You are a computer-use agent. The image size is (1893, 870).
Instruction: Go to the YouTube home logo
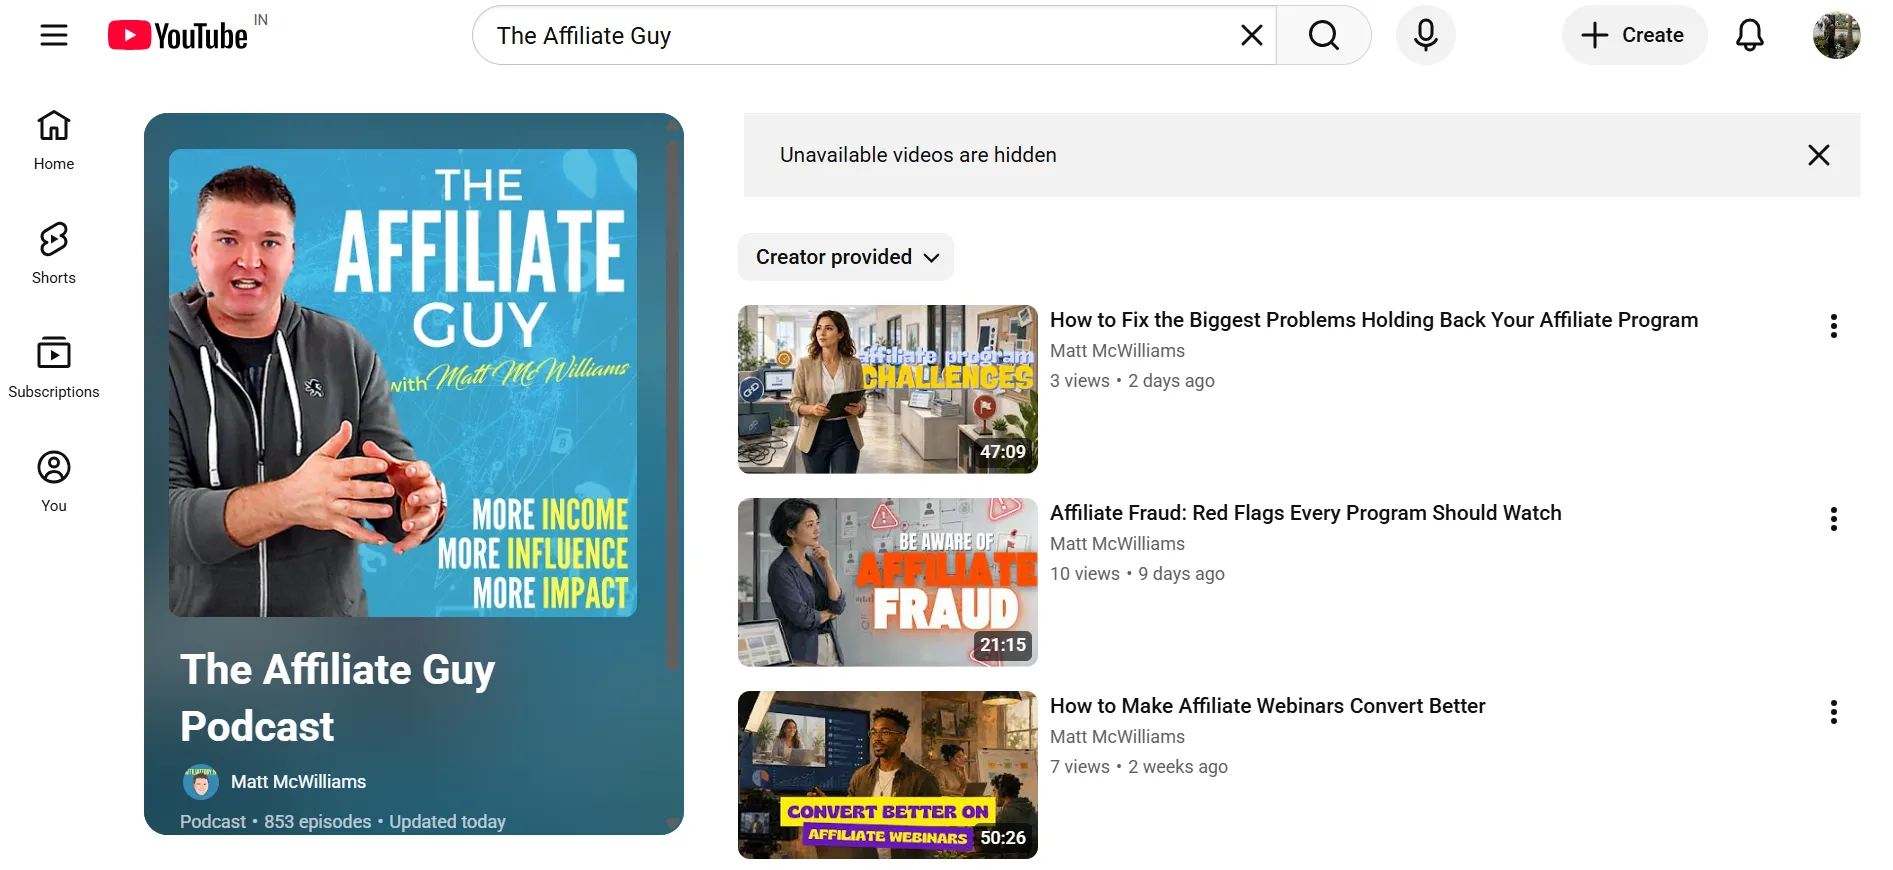(x=178, y=35)
